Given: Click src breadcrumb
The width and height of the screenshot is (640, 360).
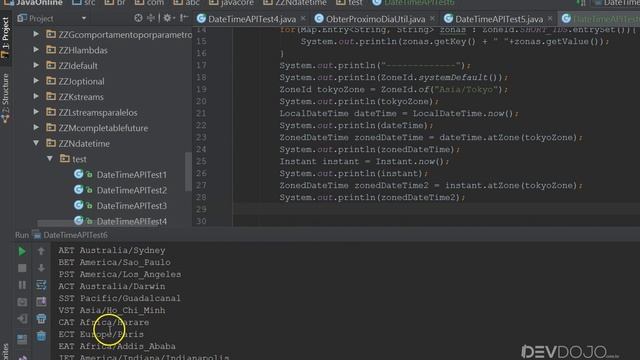Looking at the screenshot, I should click(x=84, y=3).
